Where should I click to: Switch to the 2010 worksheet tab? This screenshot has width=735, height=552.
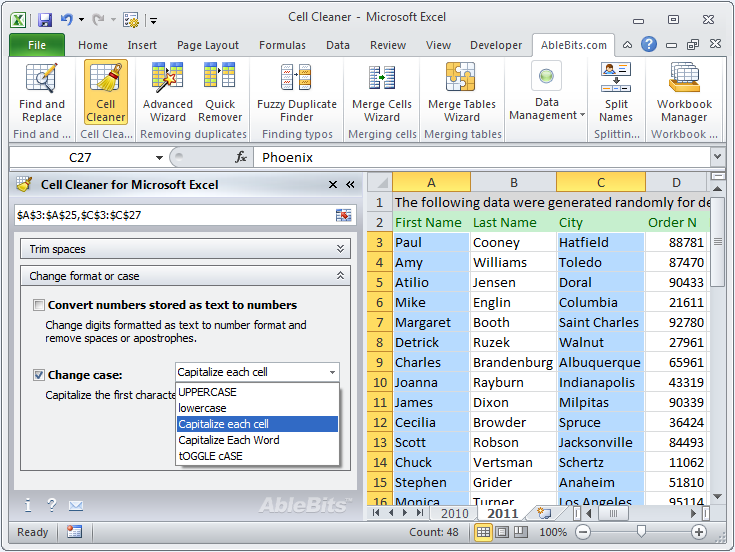pyautogui.click(x=454, y=514)
